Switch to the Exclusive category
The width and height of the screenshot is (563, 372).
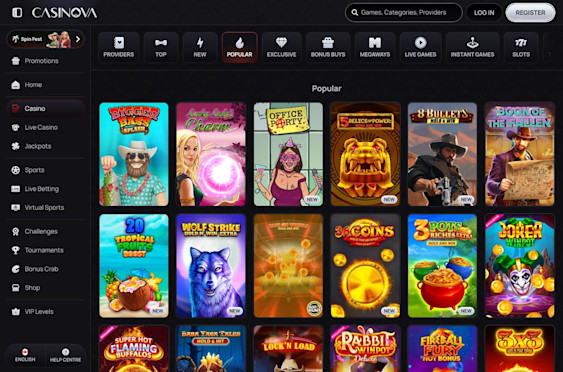pos(282,47)
